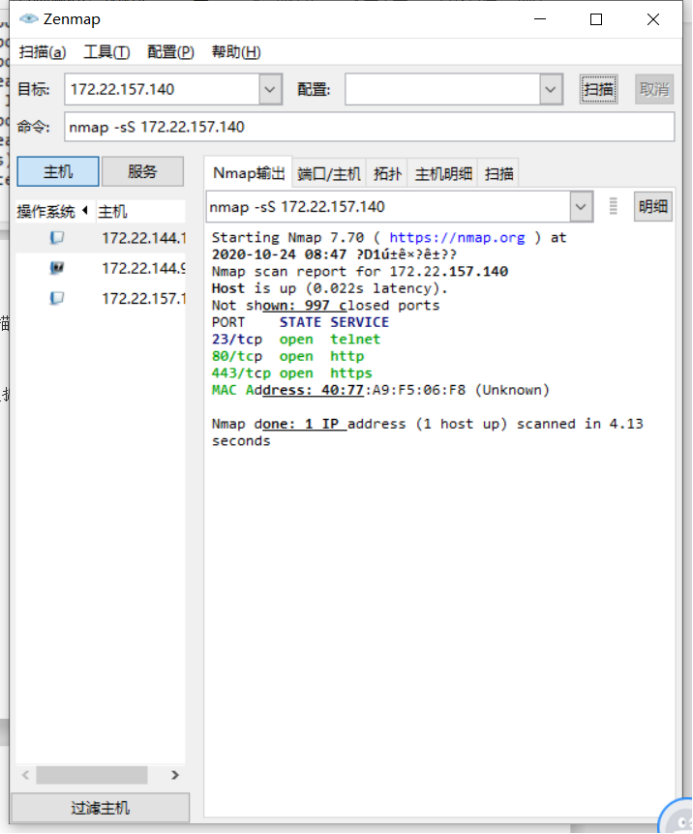Click the MAC Address line in output
Viewport: 693px width, 834px height.
pos(381,390)
